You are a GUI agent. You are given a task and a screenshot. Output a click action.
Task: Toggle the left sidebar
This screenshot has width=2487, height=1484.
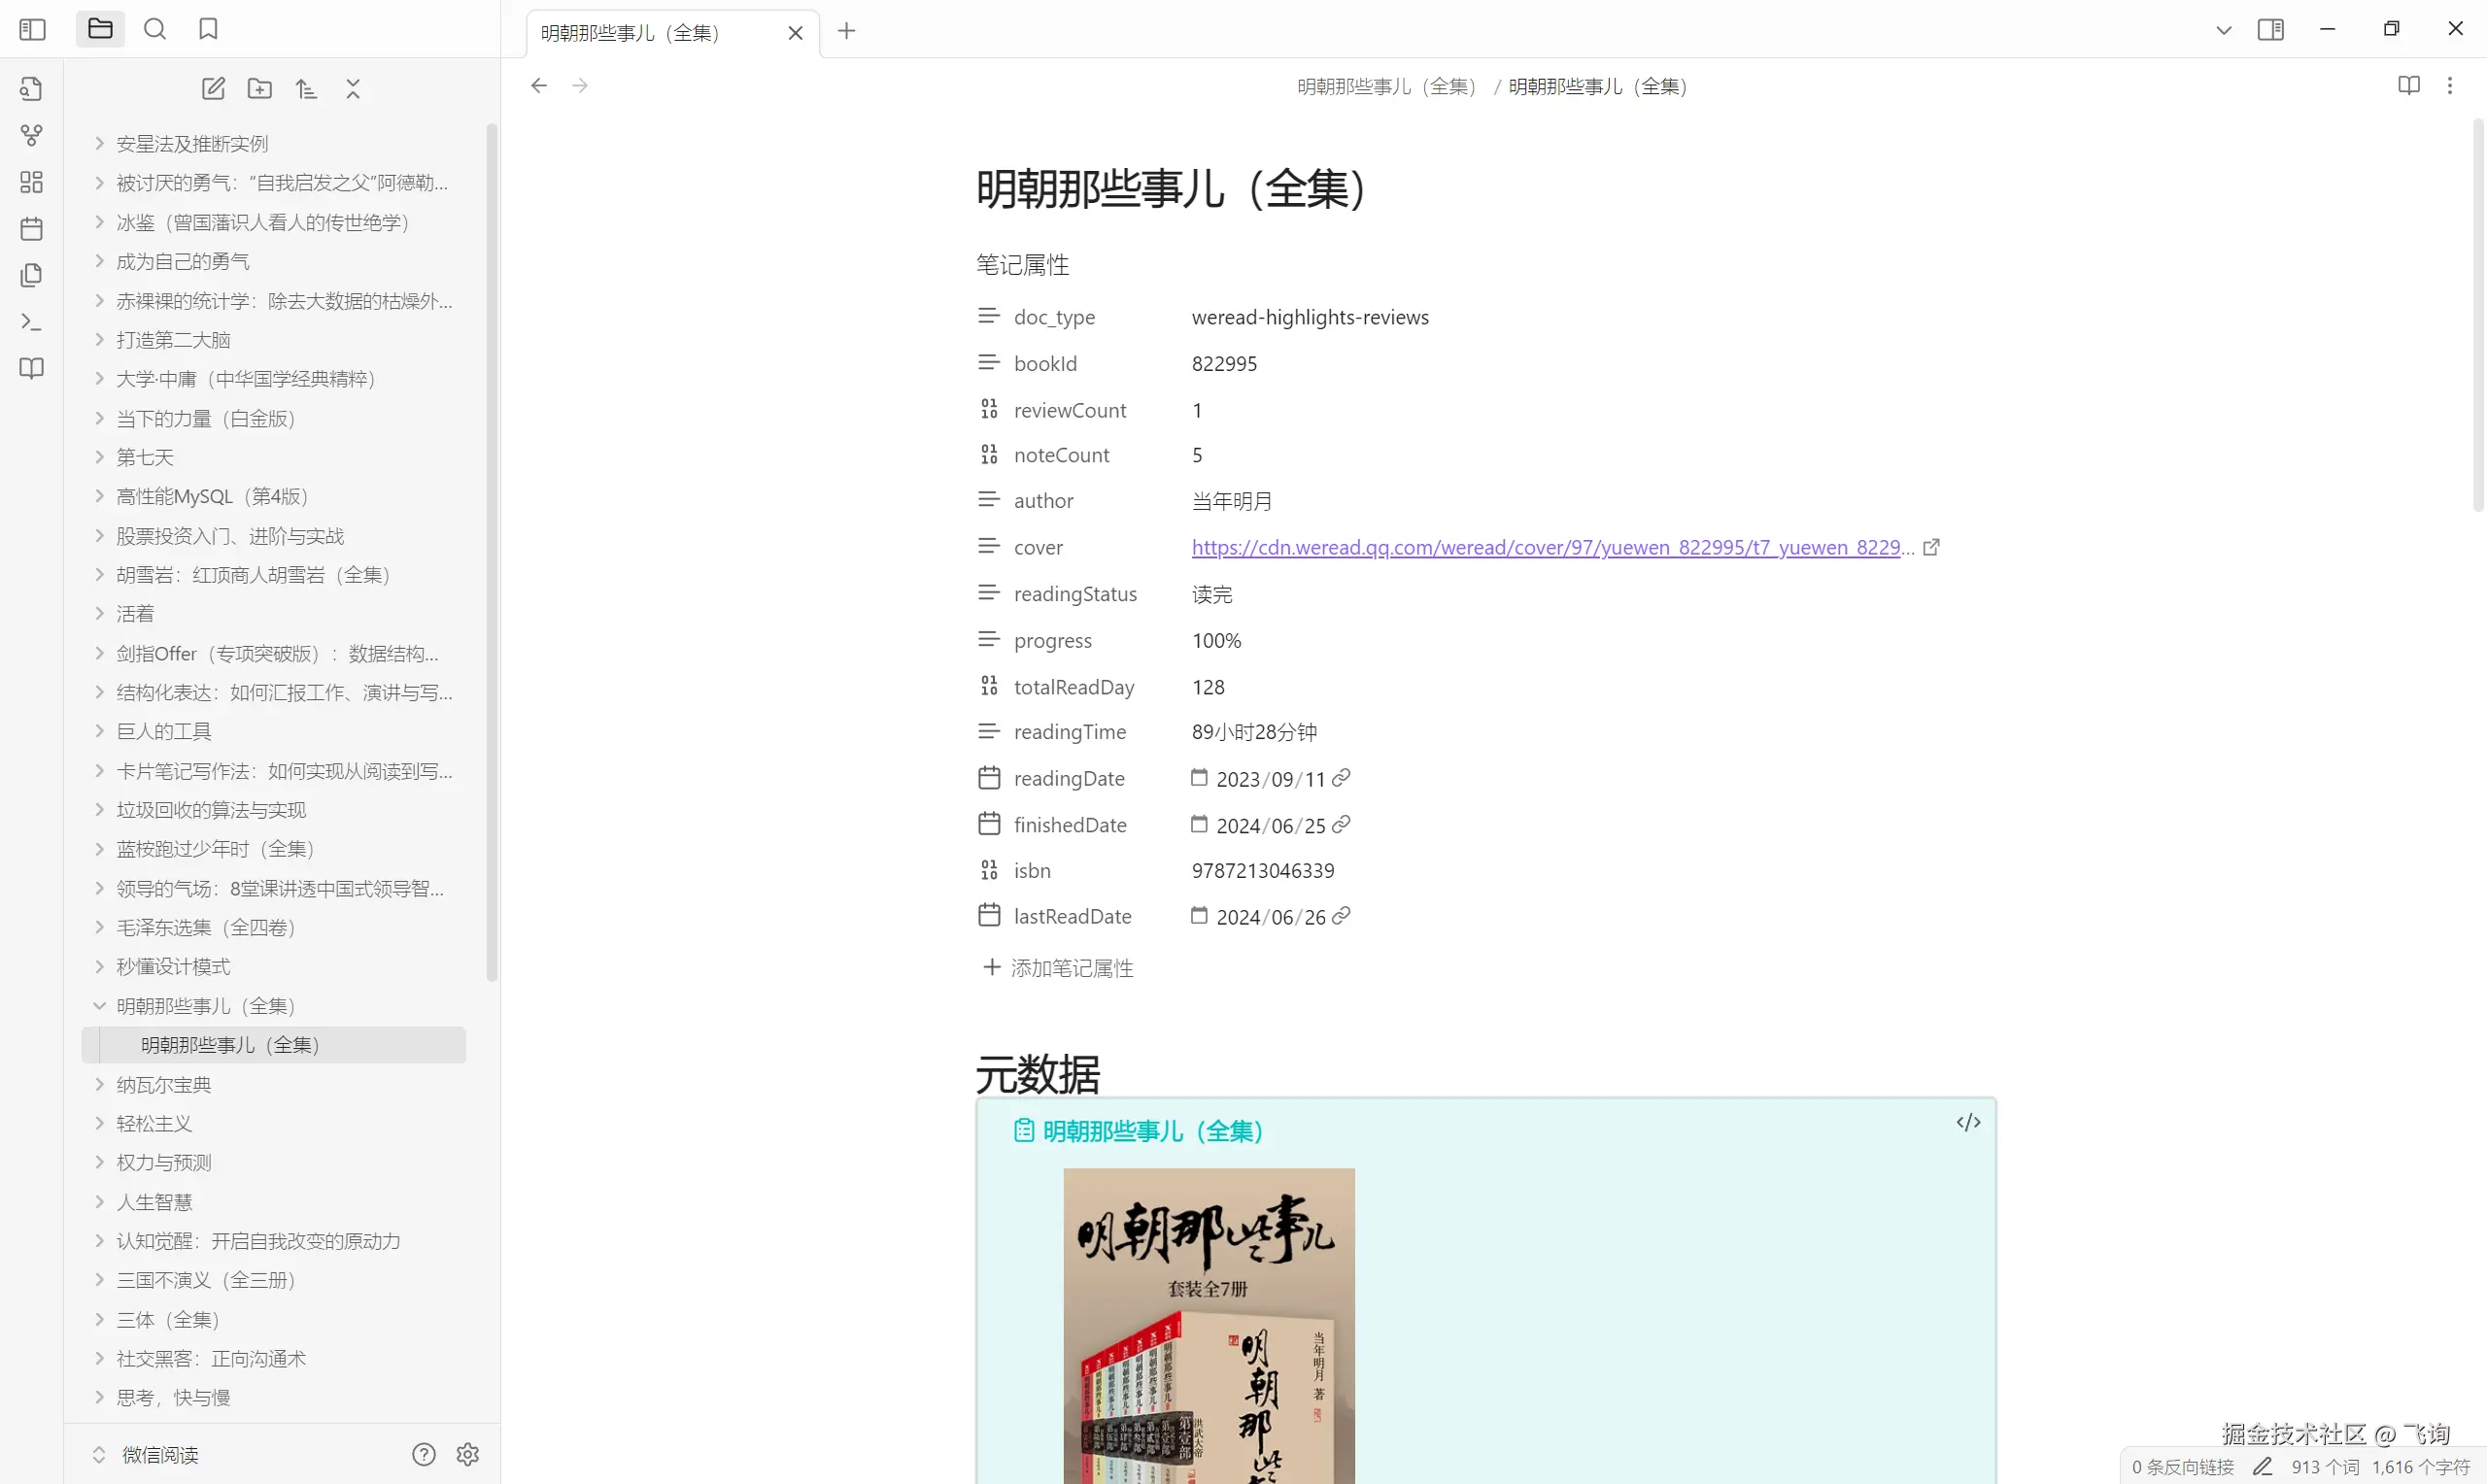[32, 29]
